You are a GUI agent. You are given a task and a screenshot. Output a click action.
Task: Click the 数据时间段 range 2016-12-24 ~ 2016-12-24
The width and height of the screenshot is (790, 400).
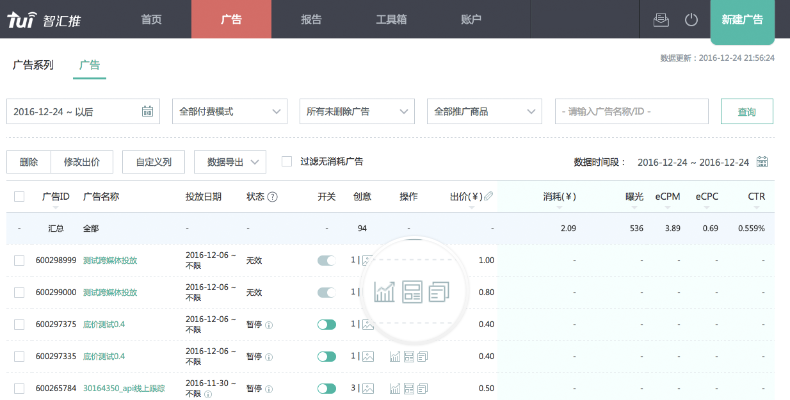(x=693, y=162)
